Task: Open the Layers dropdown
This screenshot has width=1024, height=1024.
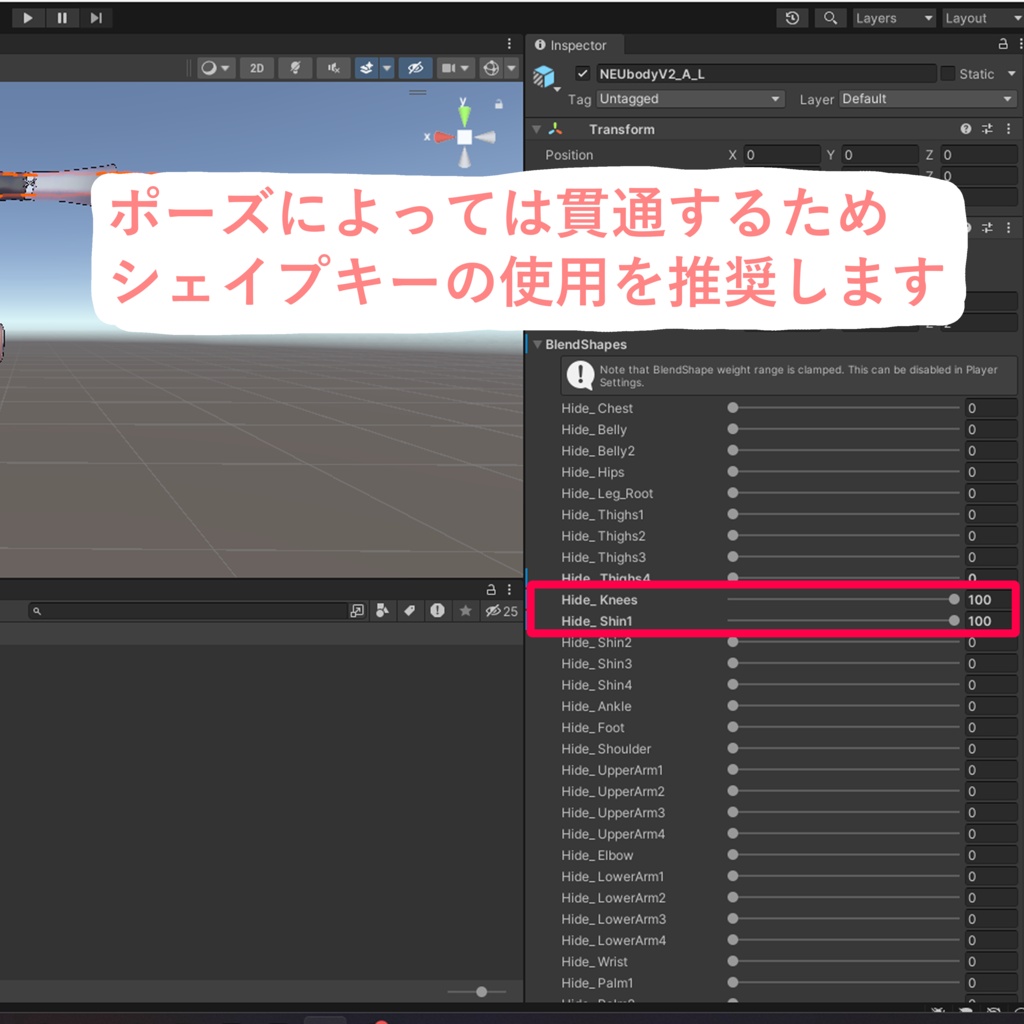Action: (x=894, y=18)
